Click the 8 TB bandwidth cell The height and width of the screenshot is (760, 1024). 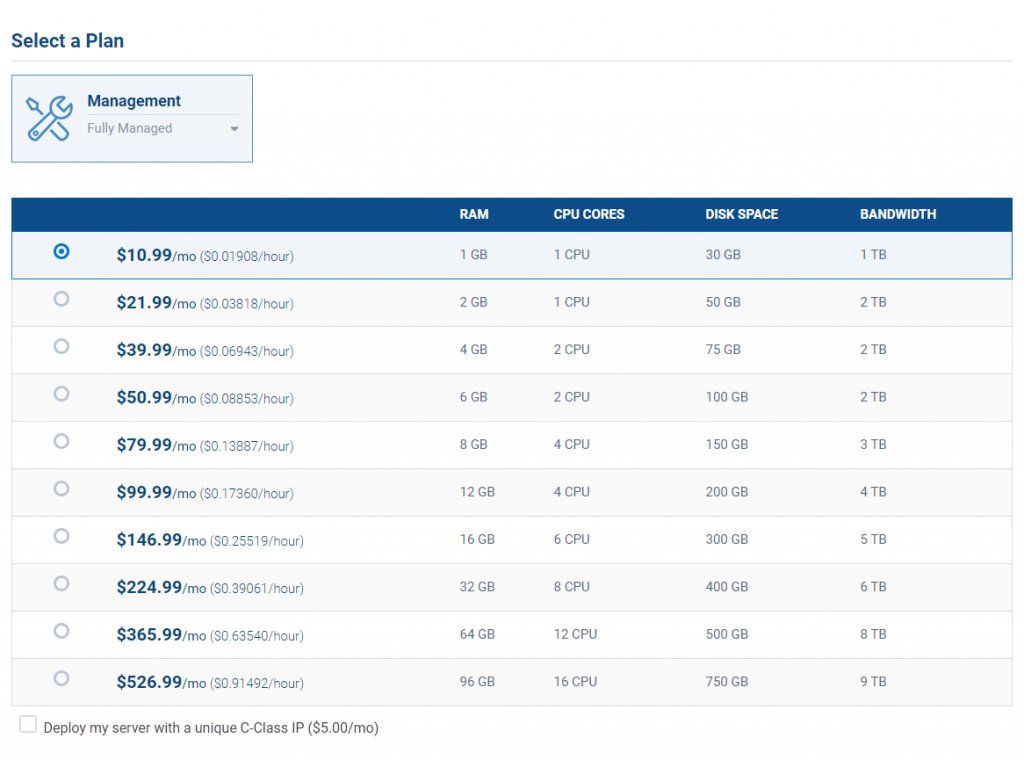[x=873, y=634]
